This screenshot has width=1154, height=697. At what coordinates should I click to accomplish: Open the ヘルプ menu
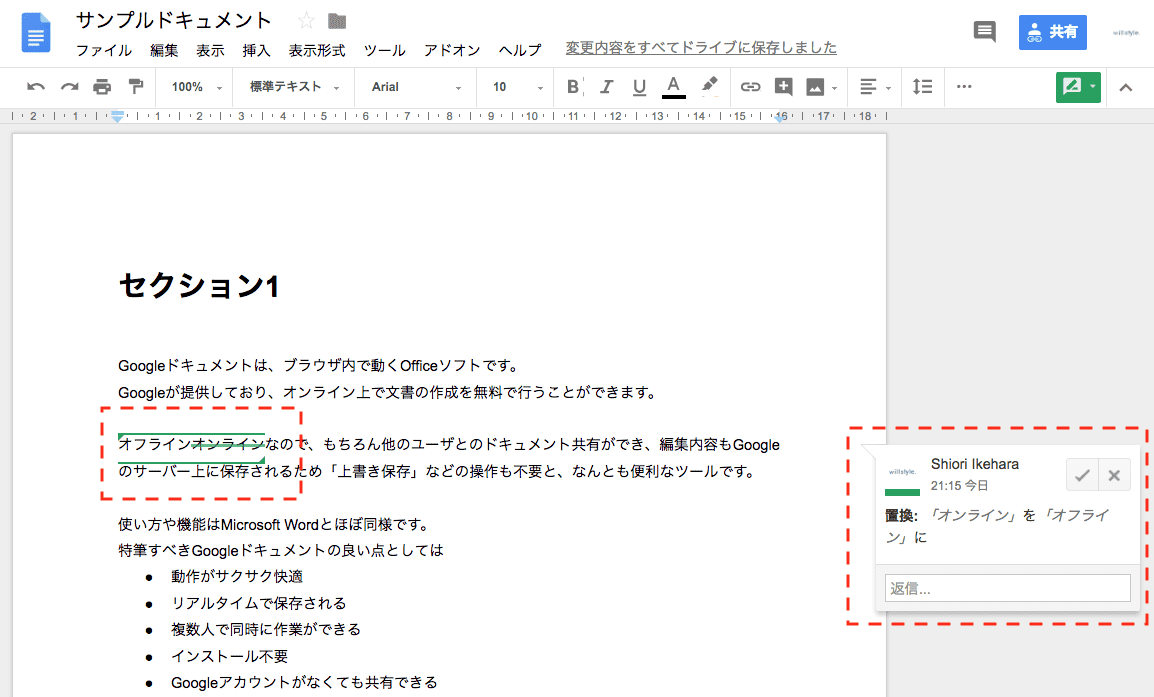(x=520, y=50)
